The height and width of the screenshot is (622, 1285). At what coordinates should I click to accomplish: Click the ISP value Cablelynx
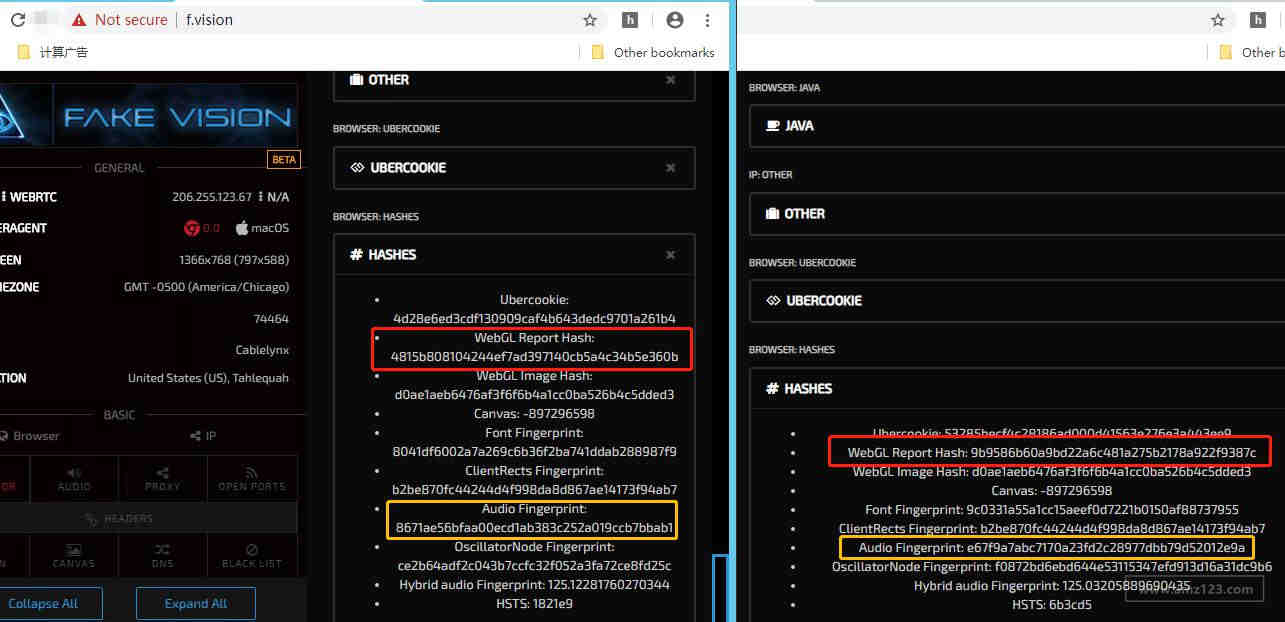(261, 350)
